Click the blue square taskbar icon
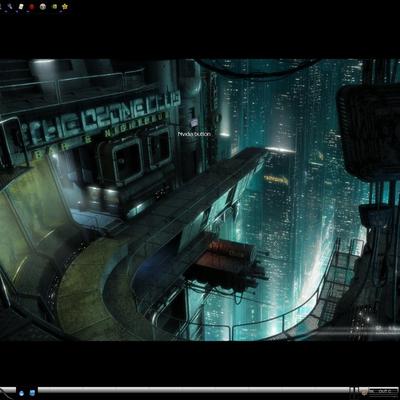 [x=32, y=393]
